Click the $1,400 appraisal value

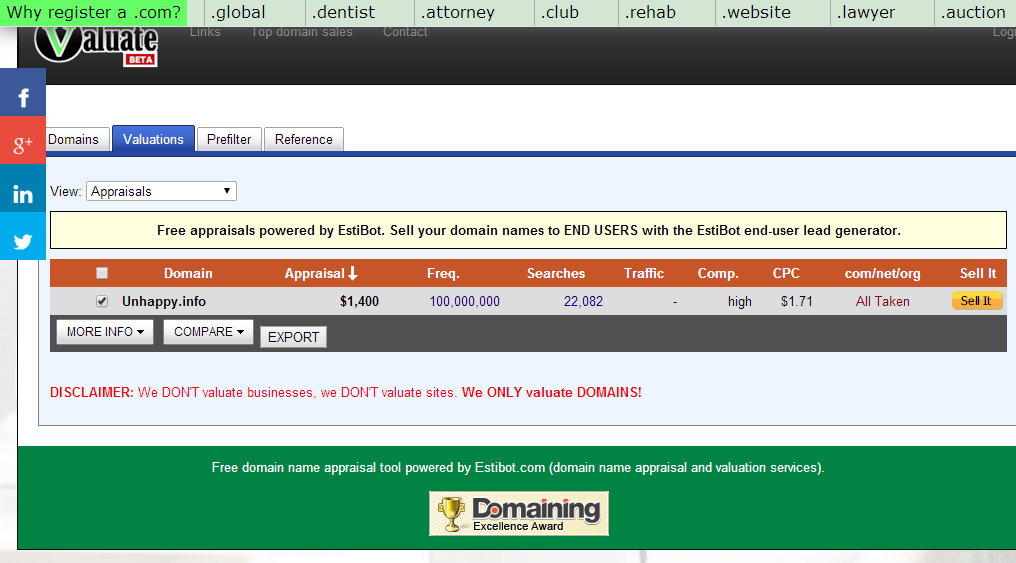pyautogui.click(x=360, y=301)
